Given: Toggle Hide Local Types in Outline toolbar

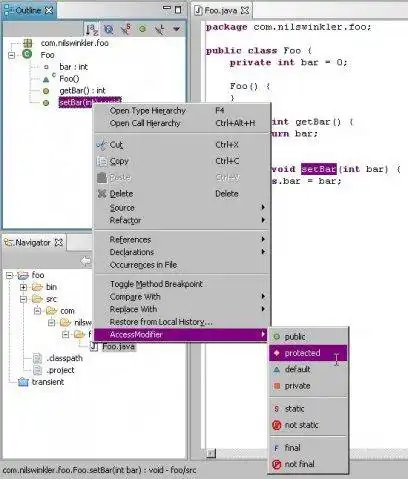Looking at the screenshot, I should point(160,29).
